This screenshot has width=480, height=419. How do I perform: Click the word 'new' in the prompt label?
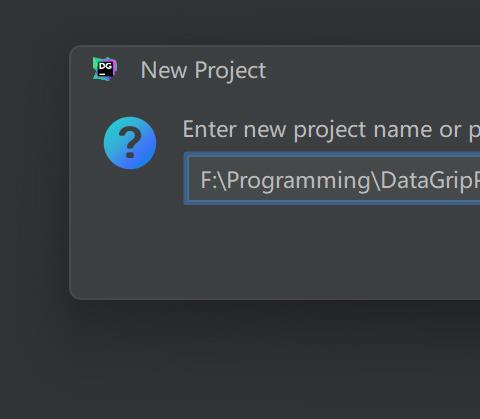265,131
